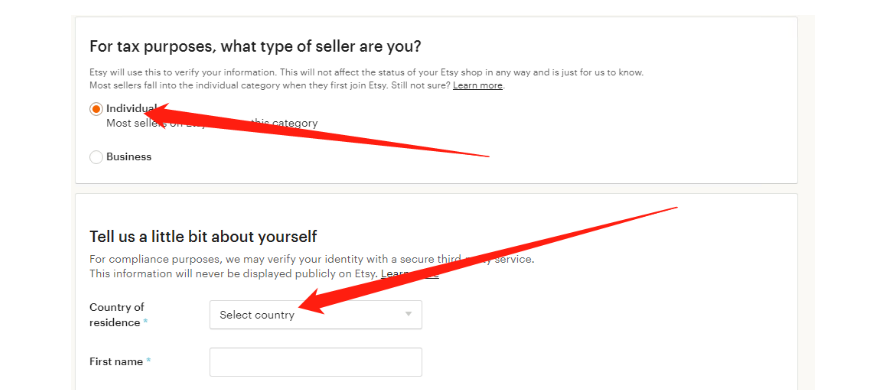Image resolution: width=880 pixels, height=390 pixels.
Task: Open Learn more link under compliance notice
Action: tap(410, 274)
